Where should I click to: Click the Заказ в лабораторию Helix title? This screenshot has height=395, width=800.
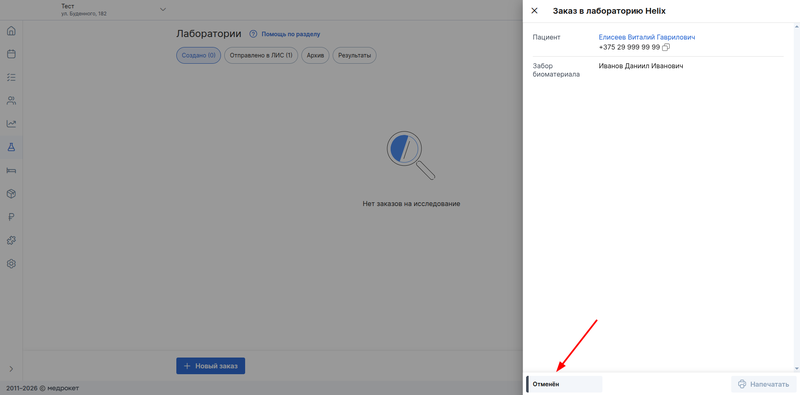point(609,11)
